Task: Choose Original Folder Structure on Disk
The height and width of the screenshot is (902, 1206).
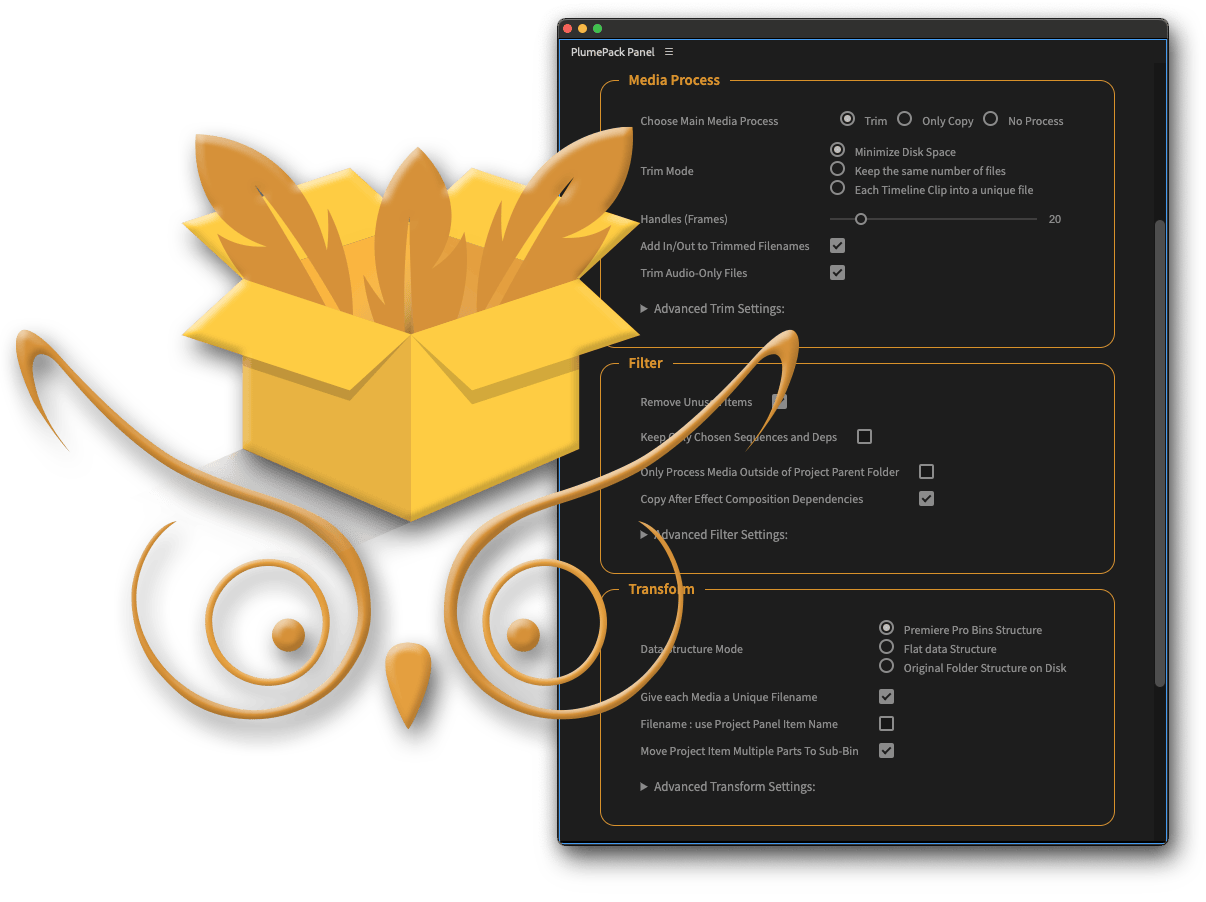Action: 886,667
